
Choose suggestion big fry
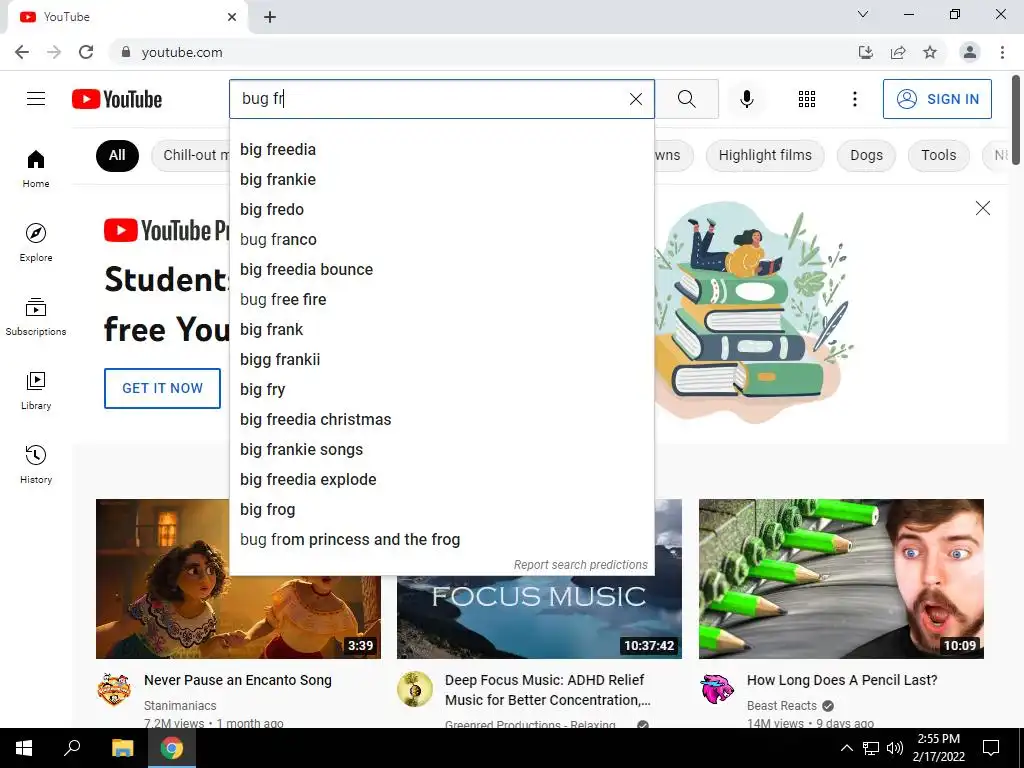point(441,390)
